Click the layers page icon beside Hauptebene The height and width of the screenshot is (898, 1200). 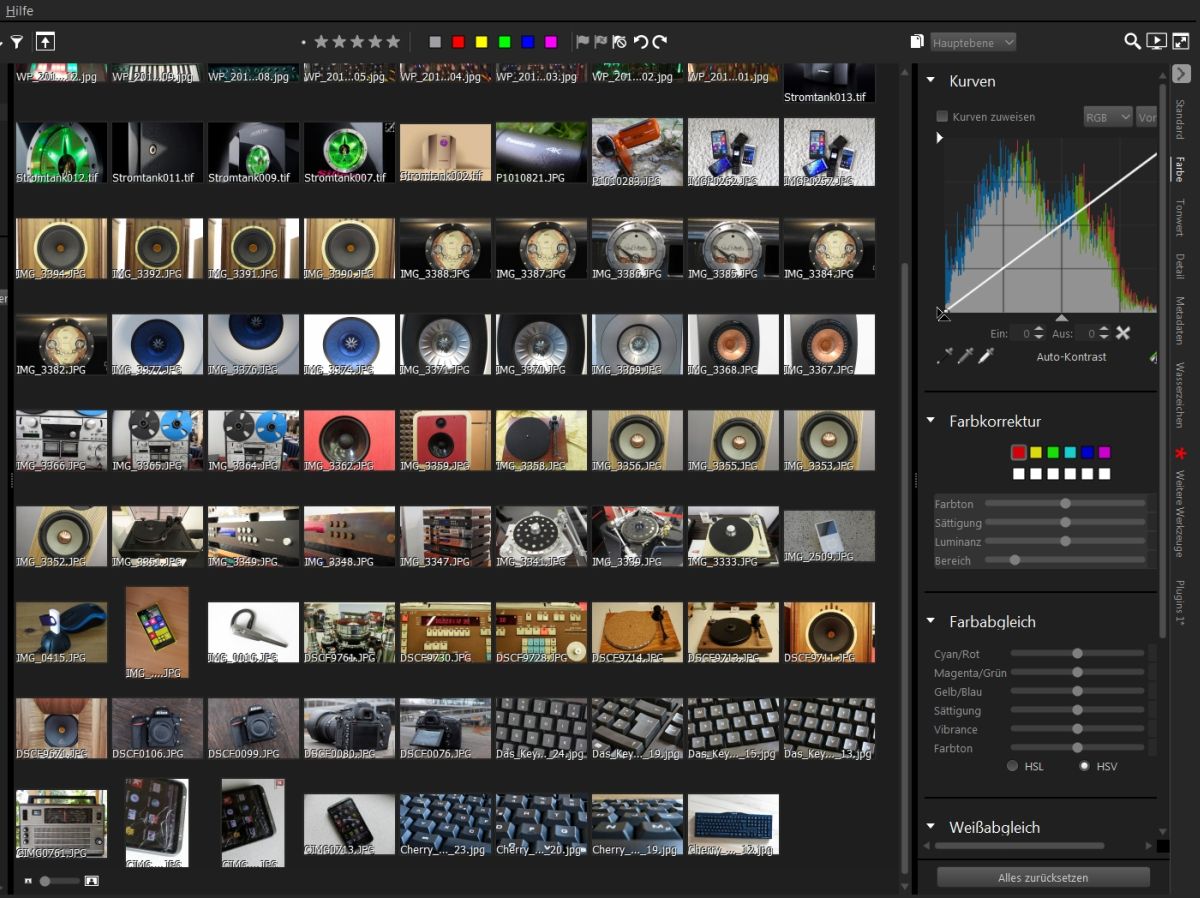click(x=917, y=42)
